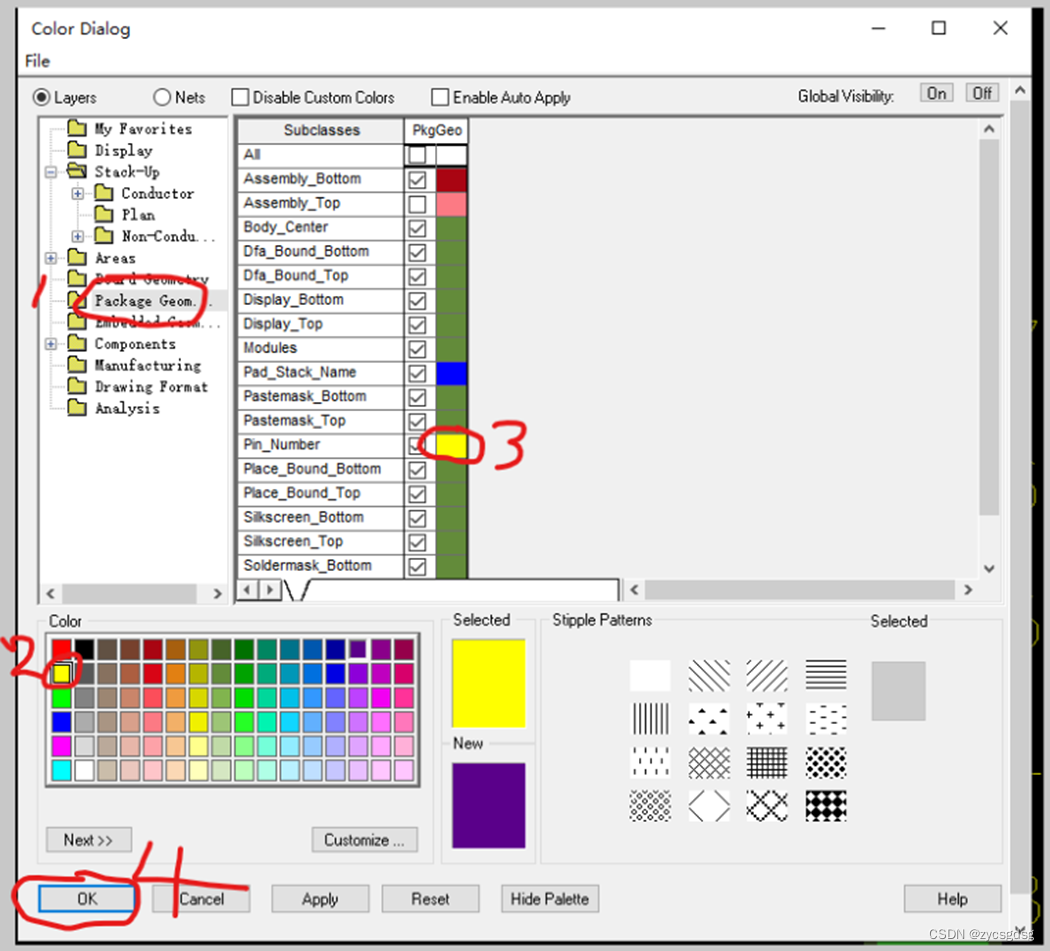Pick the vertical lines stipple pattern

point(650,718)
